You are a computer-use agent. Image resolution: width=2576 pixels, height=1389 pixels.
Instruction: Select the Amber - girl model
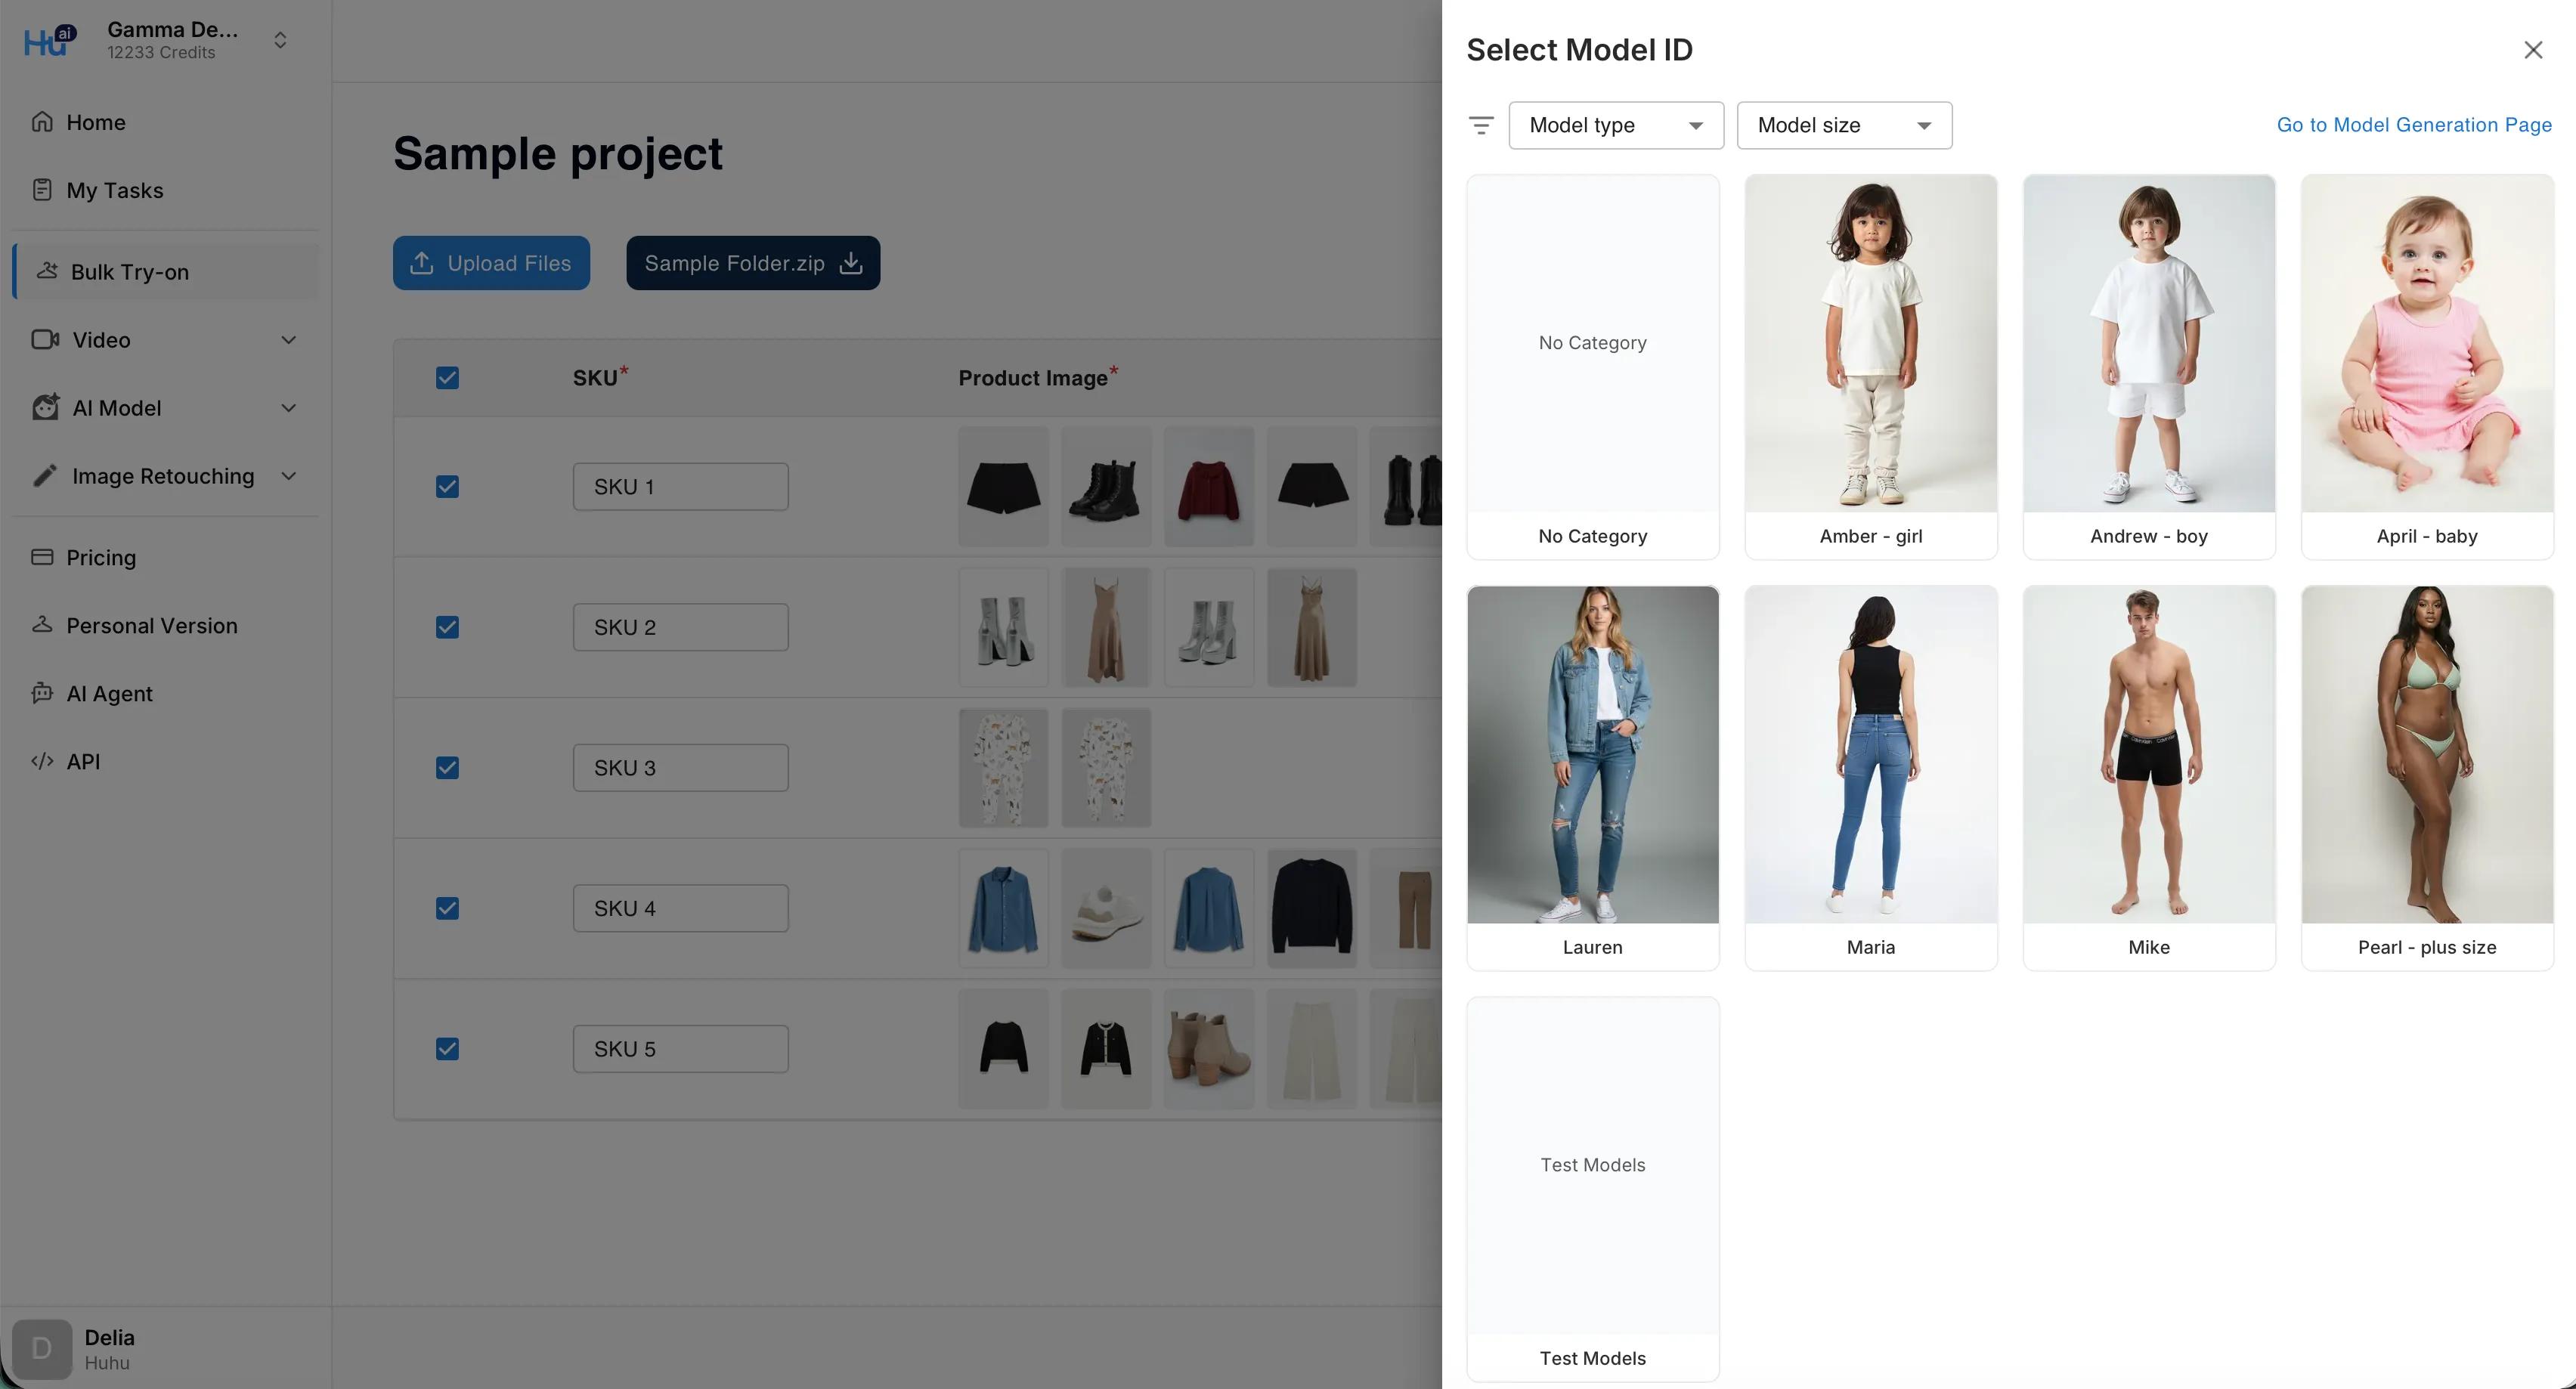point(1871,367)
